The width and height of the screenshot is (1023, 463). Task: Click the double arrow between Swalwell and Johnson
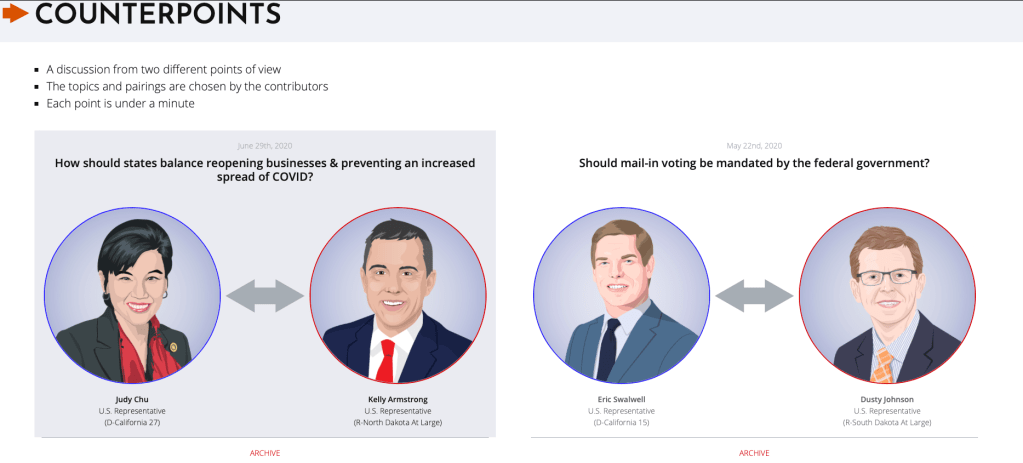click(x=754, y=295)
